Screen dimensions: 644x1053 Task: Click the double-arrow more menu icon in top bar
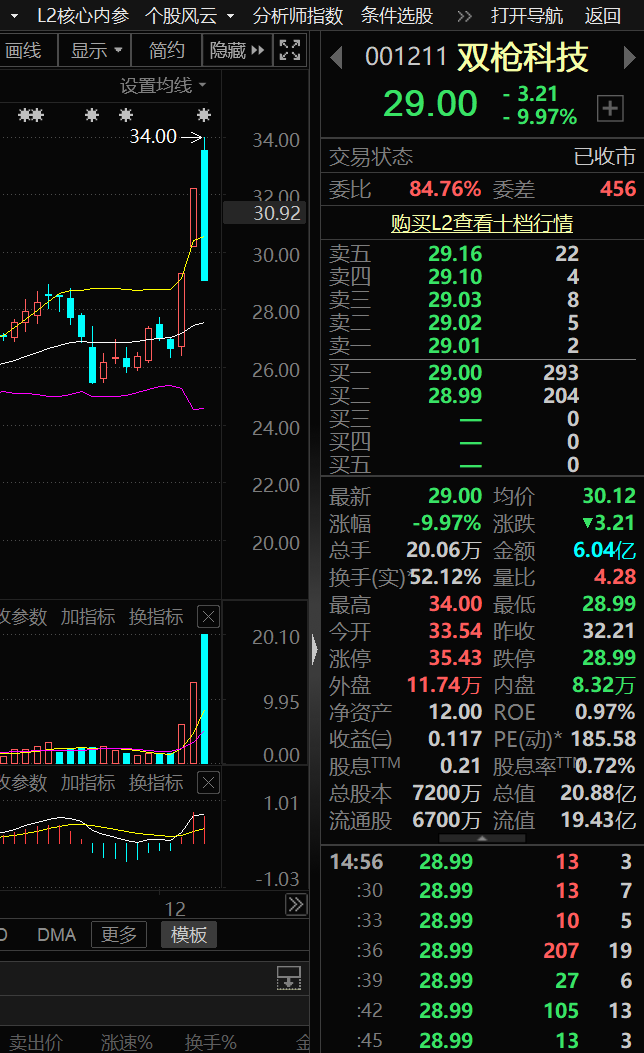[464, 15]
